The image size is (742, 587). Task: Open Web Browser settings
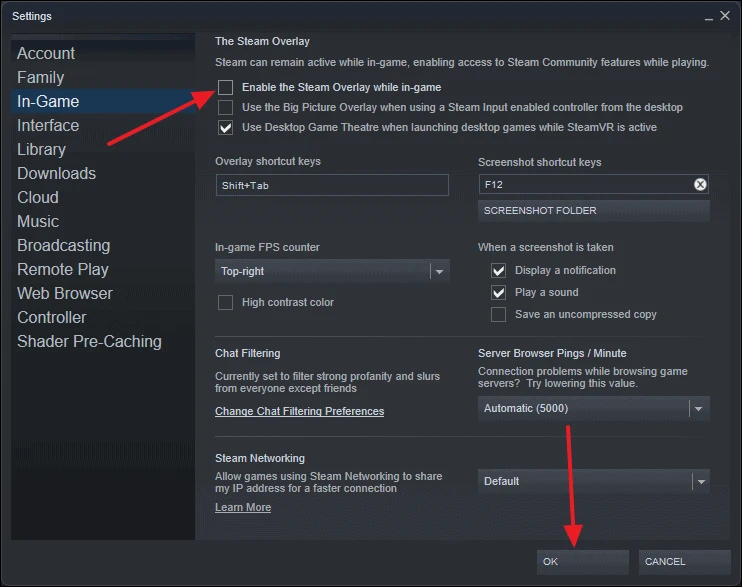[103, 294]
